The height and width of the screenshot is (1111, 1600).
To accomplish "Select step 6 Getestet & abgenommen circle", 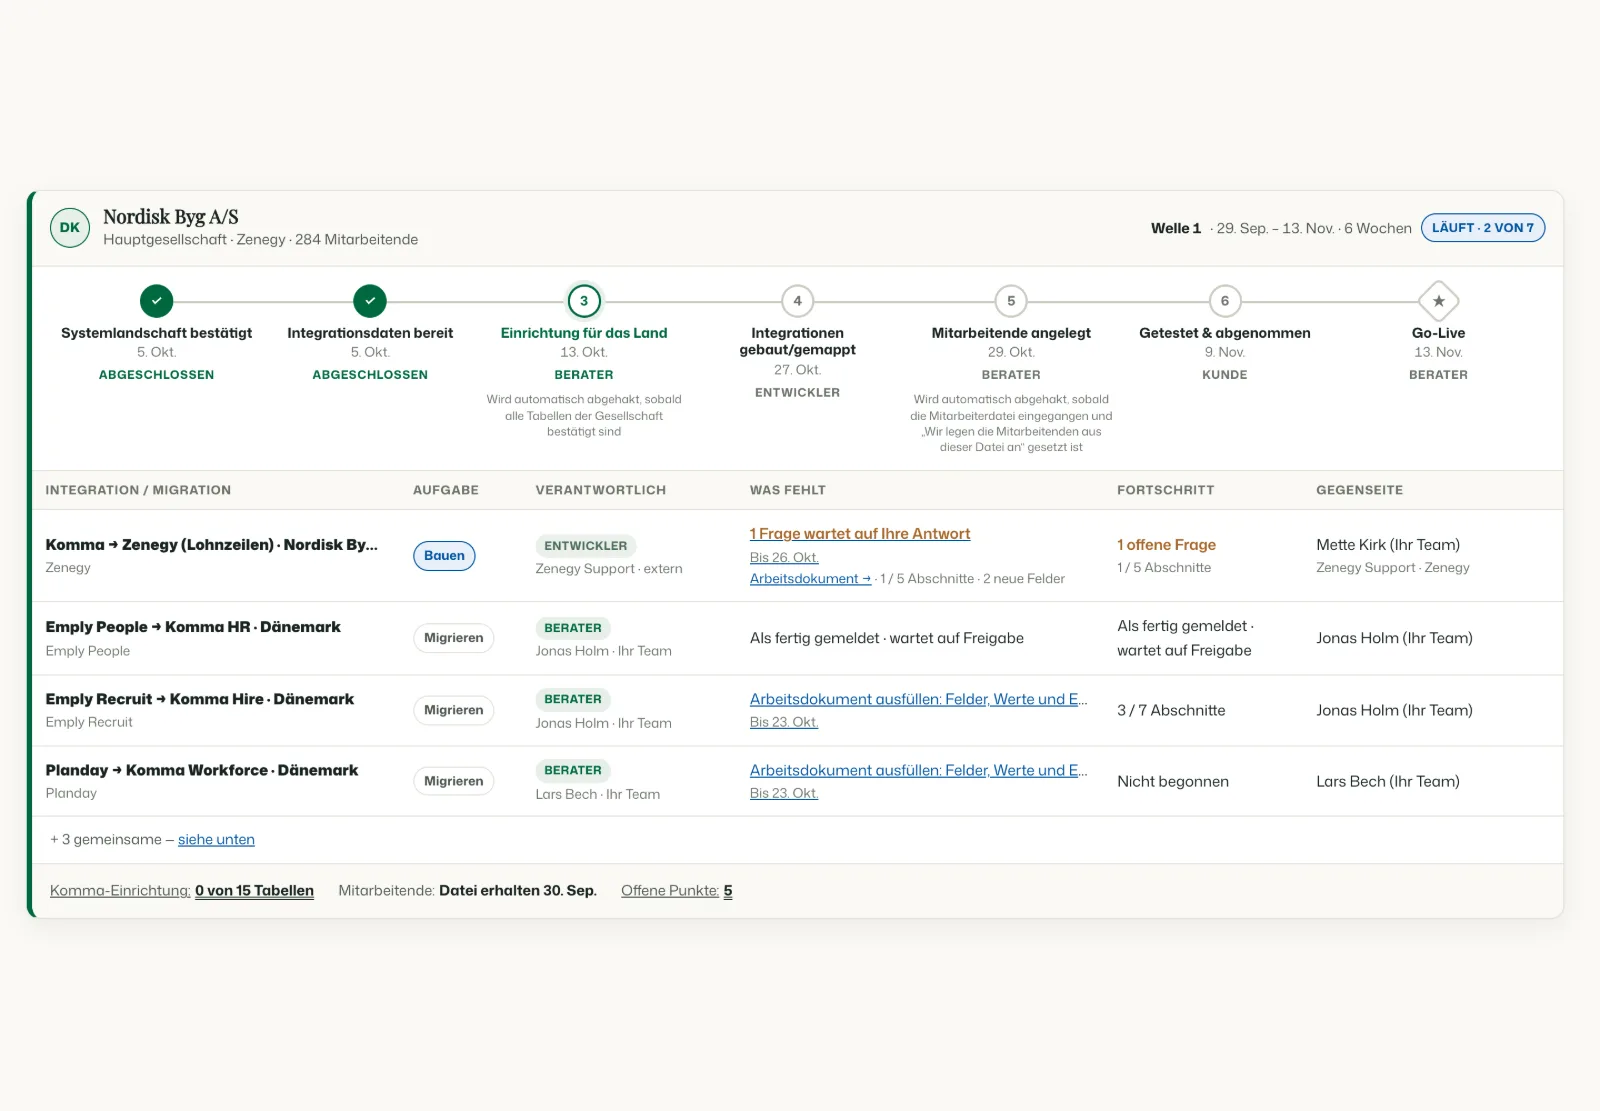I will 1225,301.
